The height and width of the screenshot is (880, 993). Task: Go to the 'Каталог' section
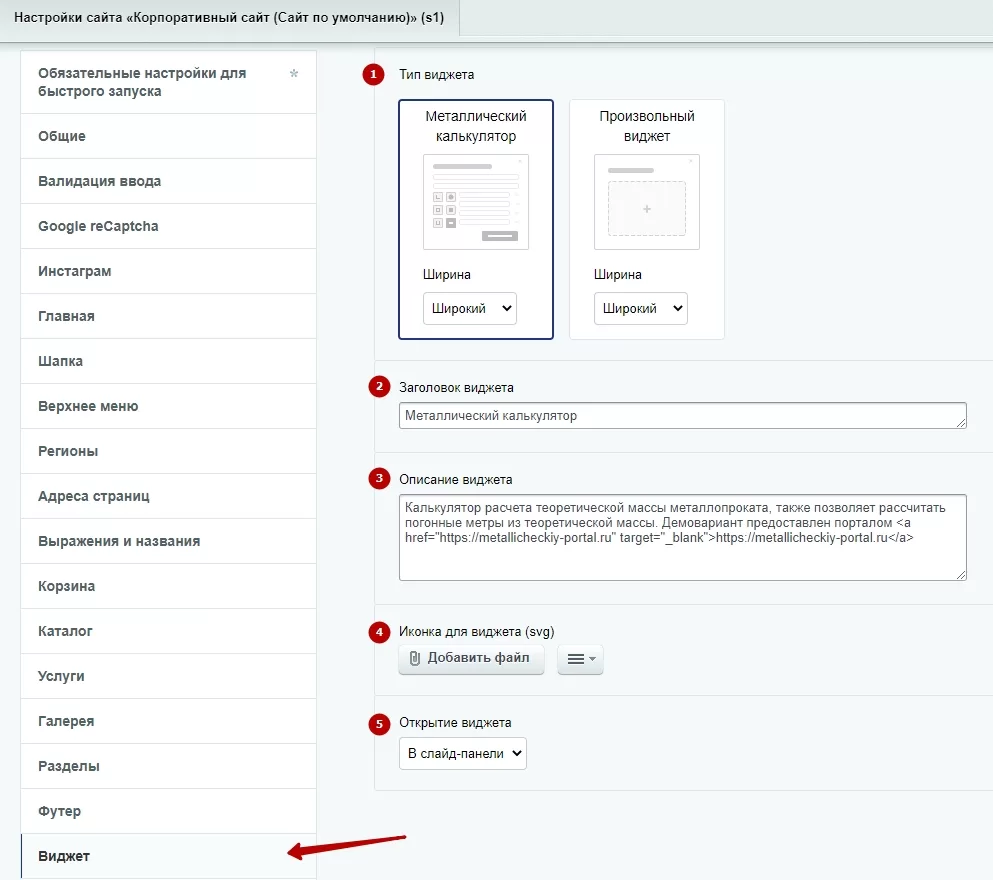tap(168, 631)
